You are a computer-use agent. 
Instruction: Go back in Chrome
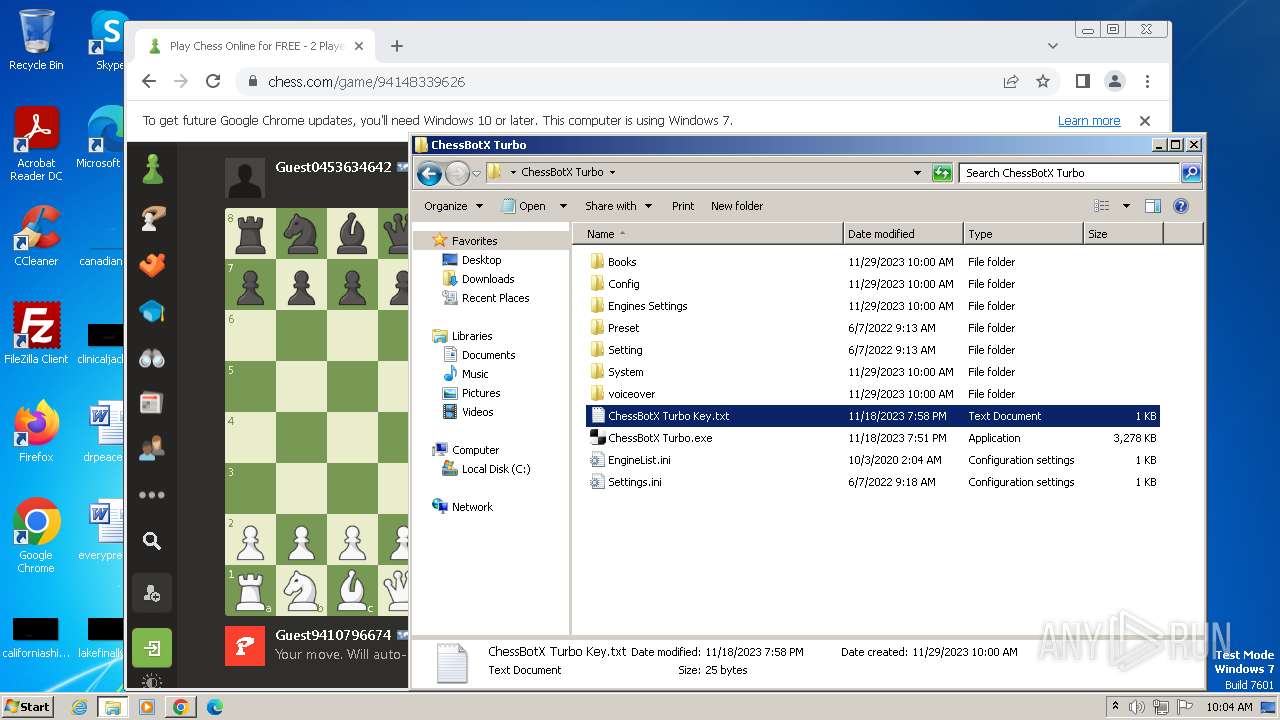pos(149,82)
